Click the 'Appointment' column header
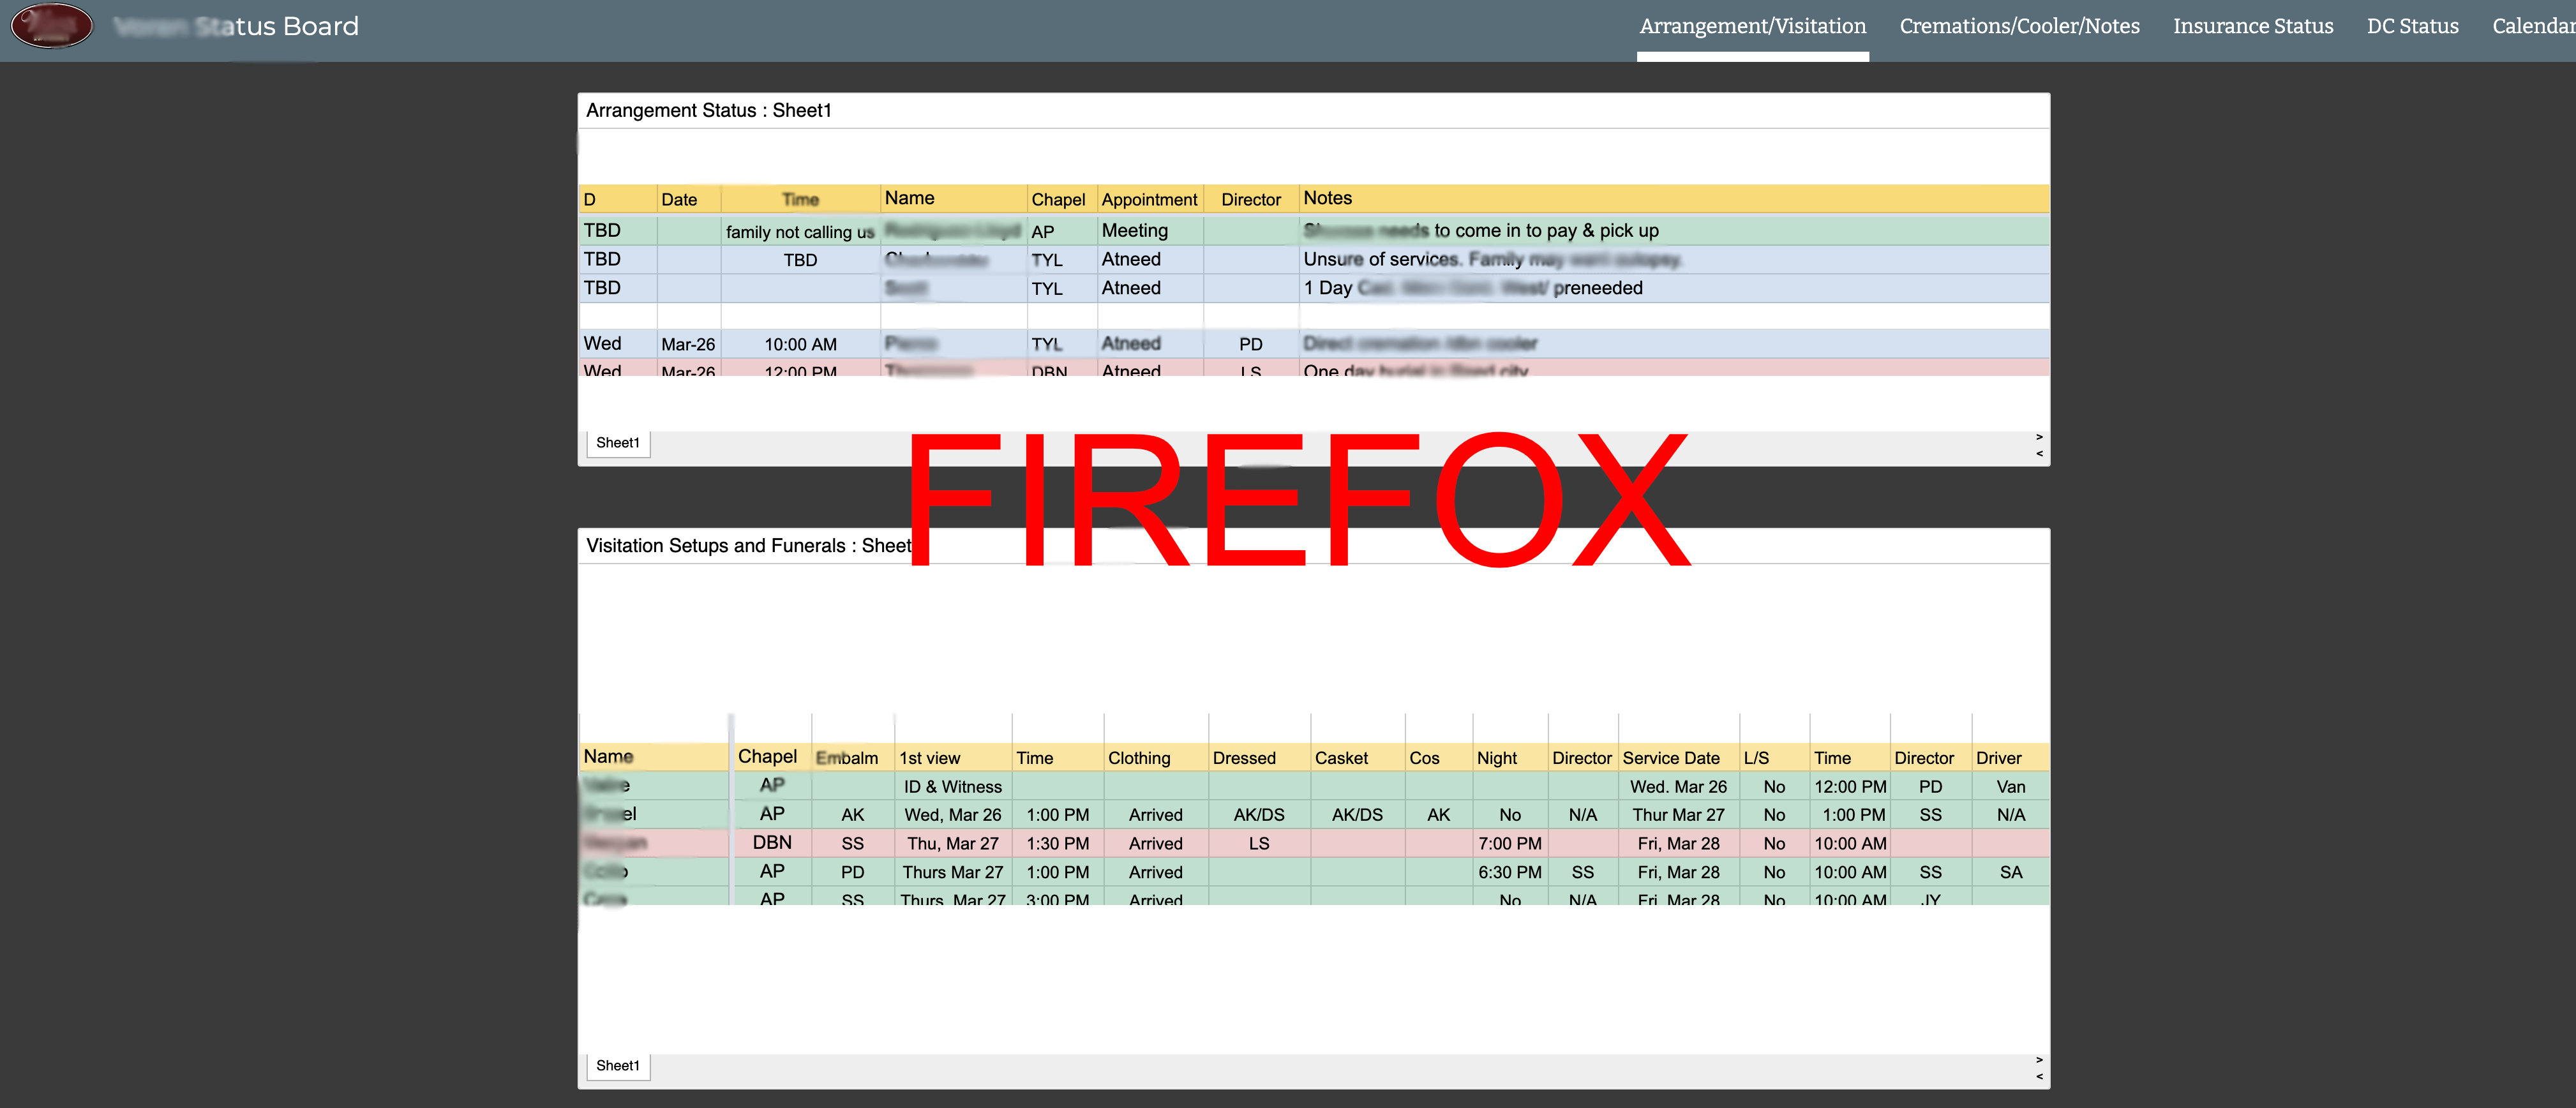The height and width of the screenshot is (1108, 2576). point(1149,200)
